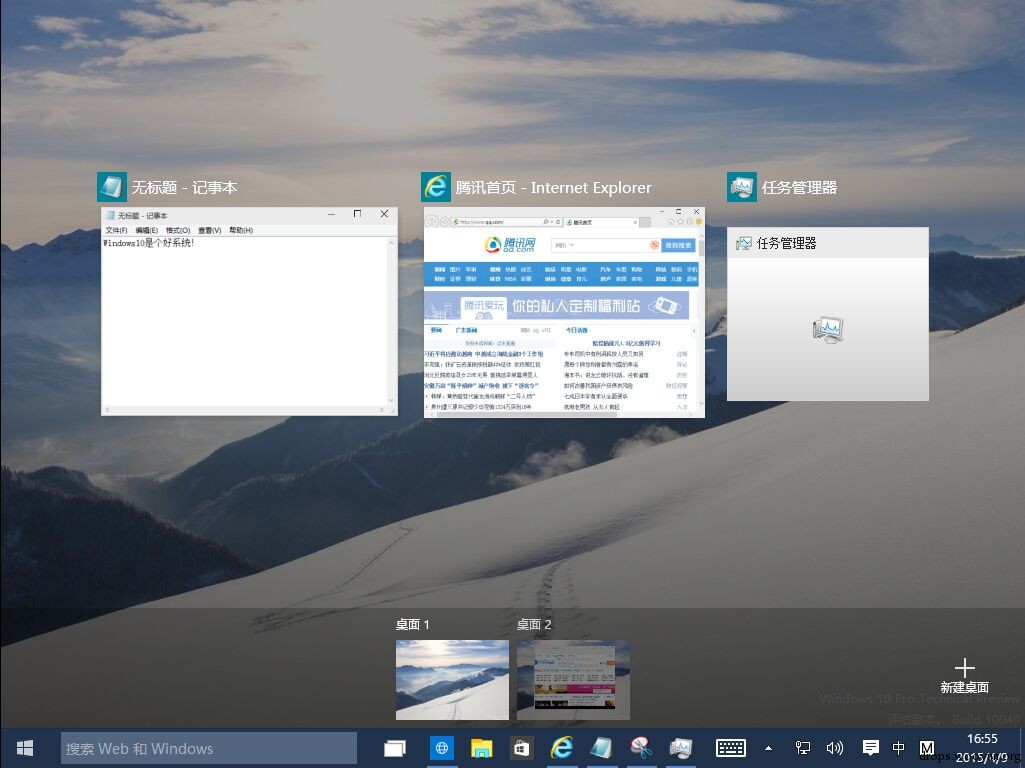This screenshot has height=768, width=1025.
Task: Launch the Store taskbar icon
Action: [x=521, y=748]
